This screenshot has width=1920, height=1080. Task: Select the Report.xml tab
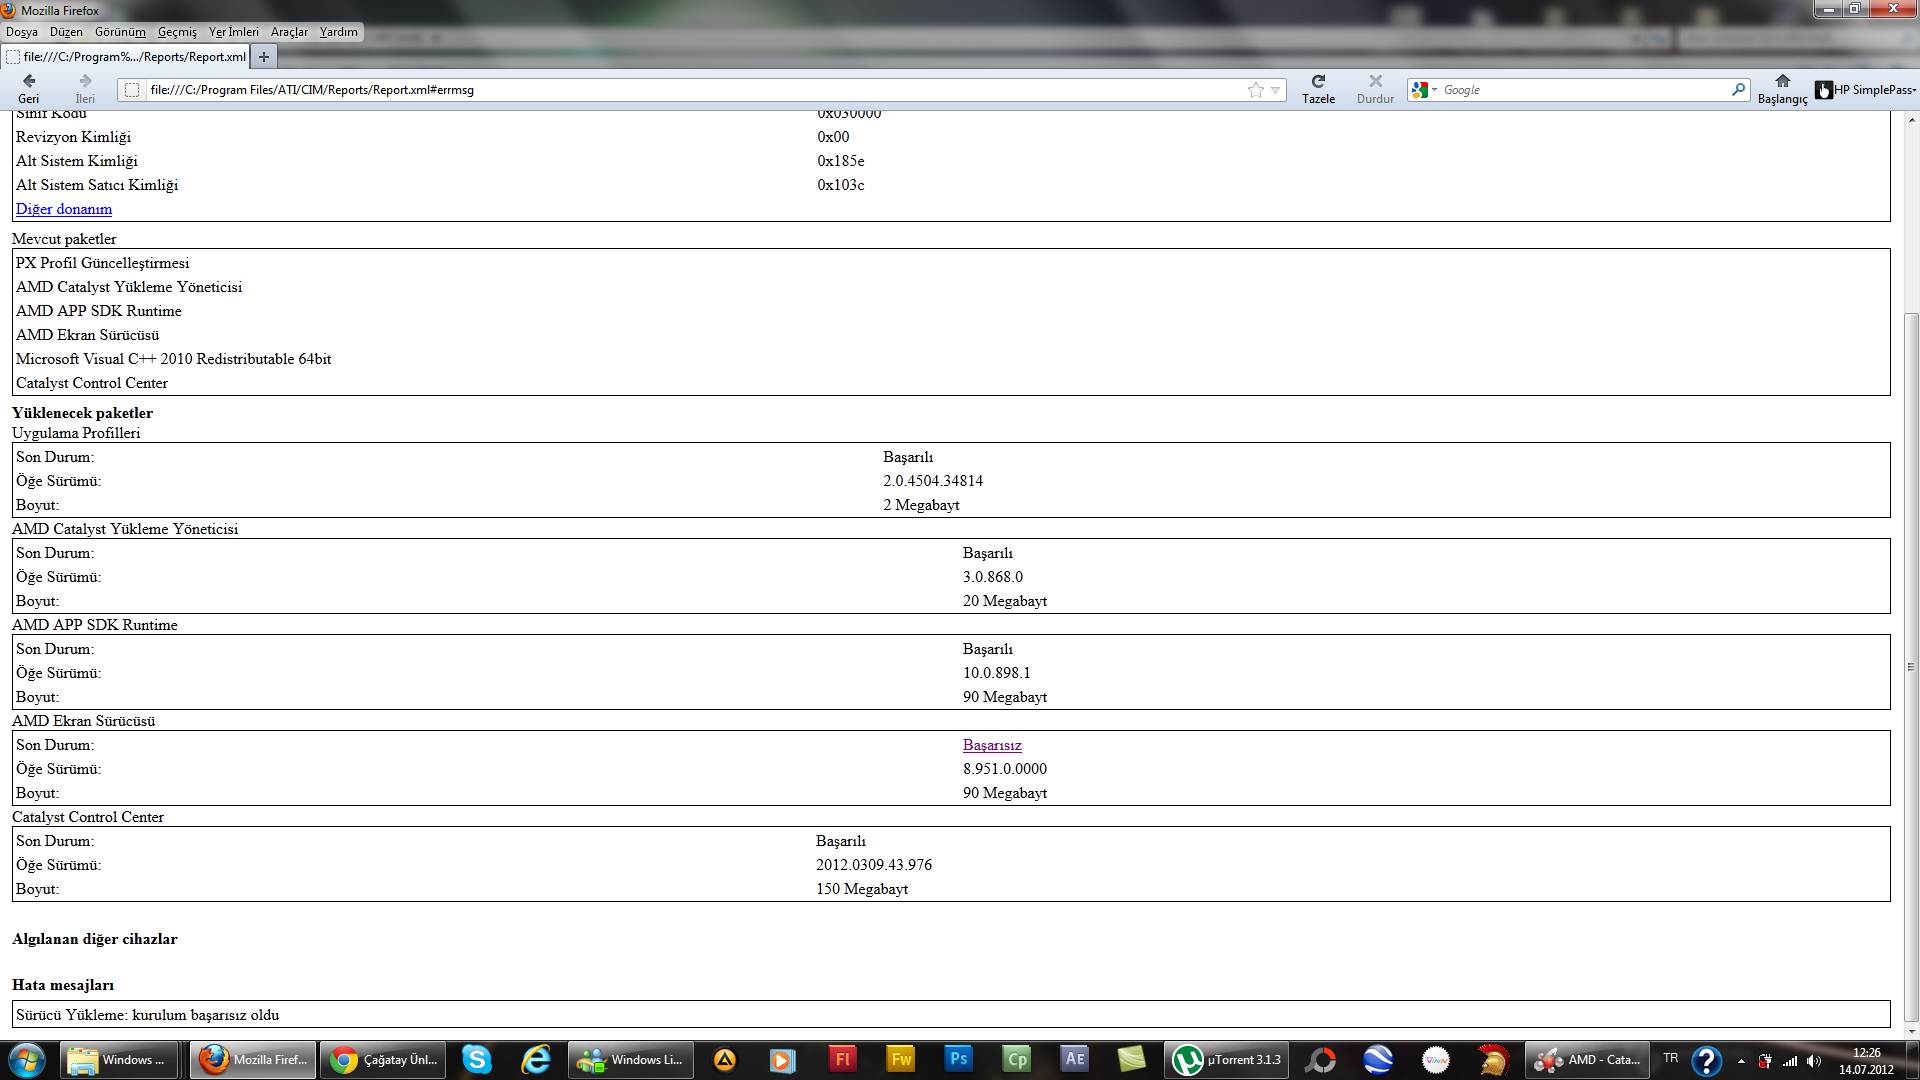(126, 57)
